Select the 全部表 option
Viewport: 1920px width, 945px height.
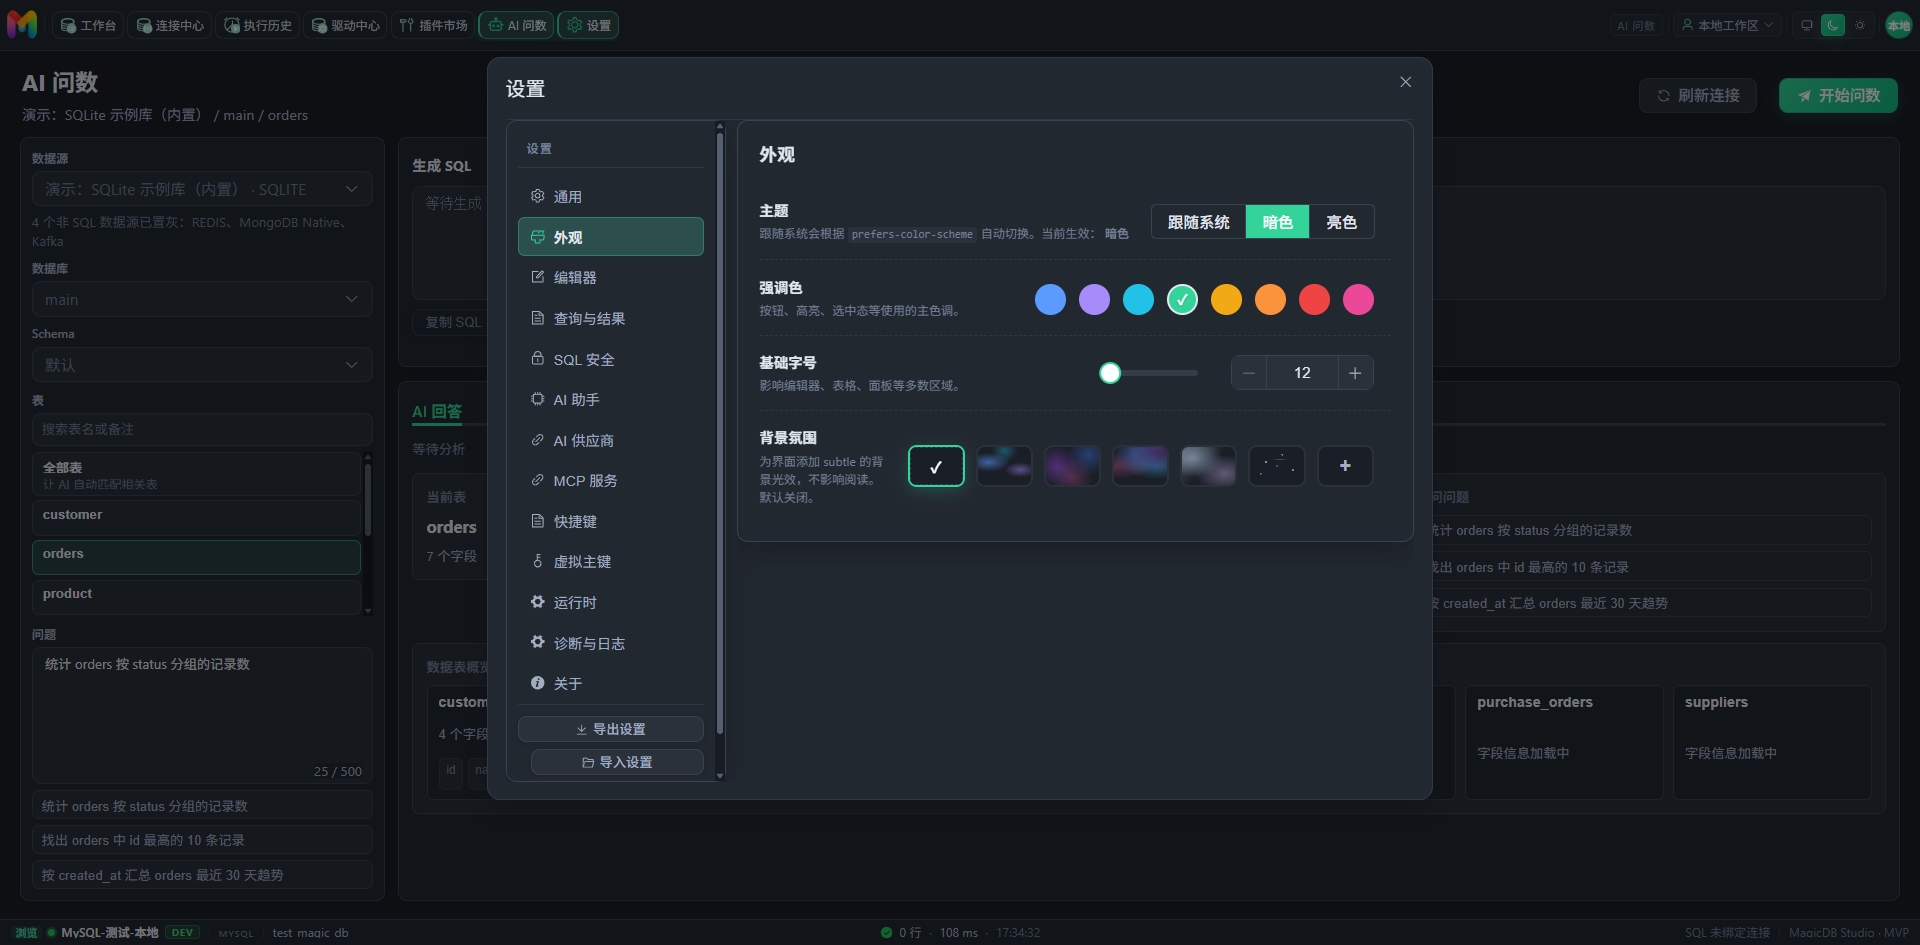(x=196, y=475)
